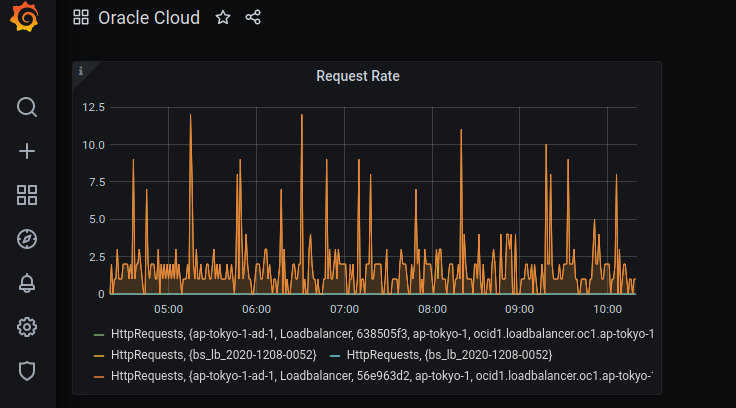
Task: Toggle the cyan bs_lb_2020-1208-0052 legend series
Action: pos(449,355)
